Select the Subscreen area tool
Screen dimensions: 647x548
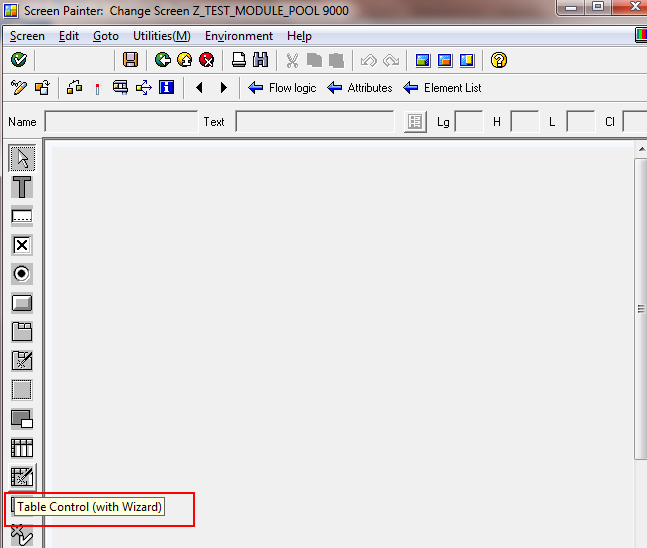pos(22,419)
